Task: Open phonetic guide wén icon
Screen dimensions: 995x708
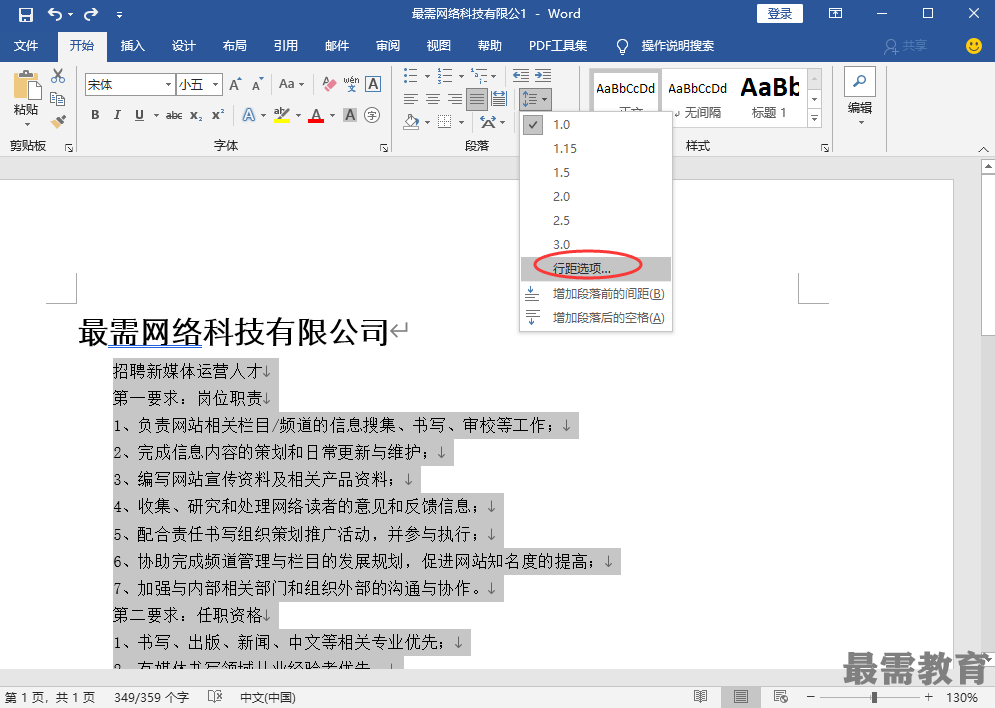Action: point(351,84)
